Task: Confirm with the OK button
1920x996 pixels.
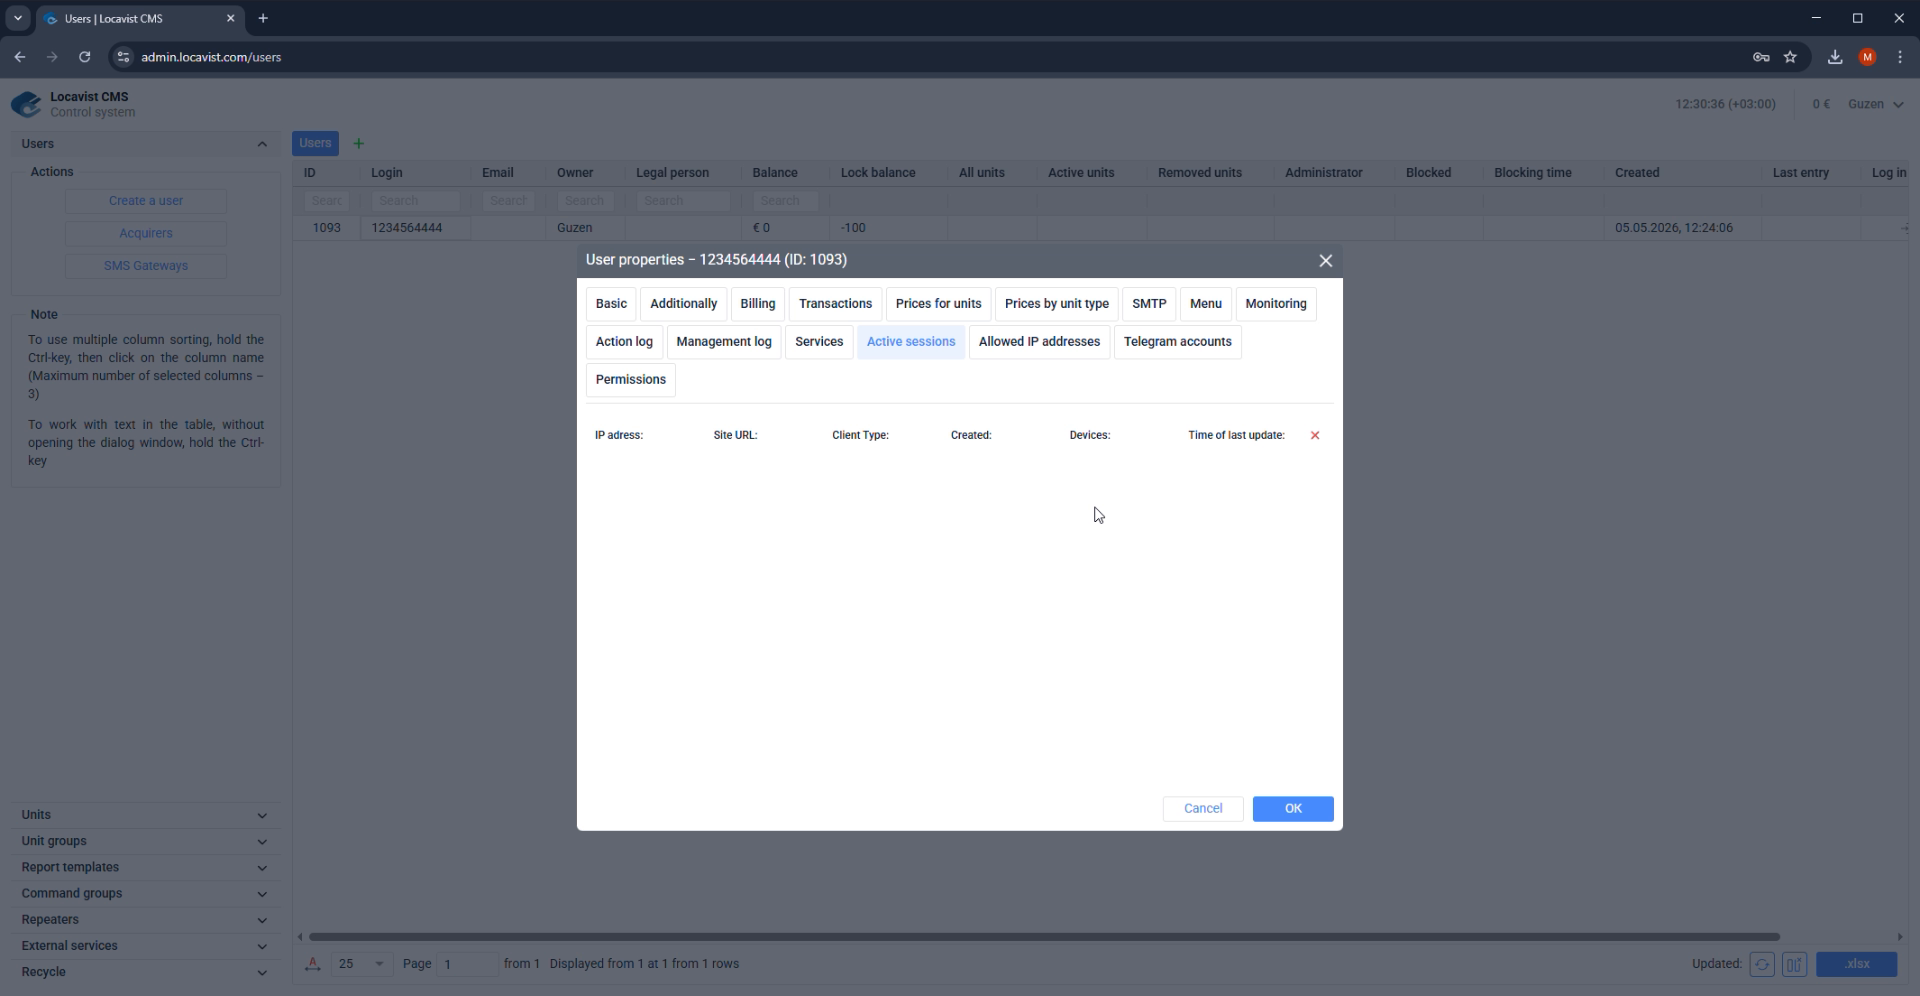Action: coord(1293,809)
